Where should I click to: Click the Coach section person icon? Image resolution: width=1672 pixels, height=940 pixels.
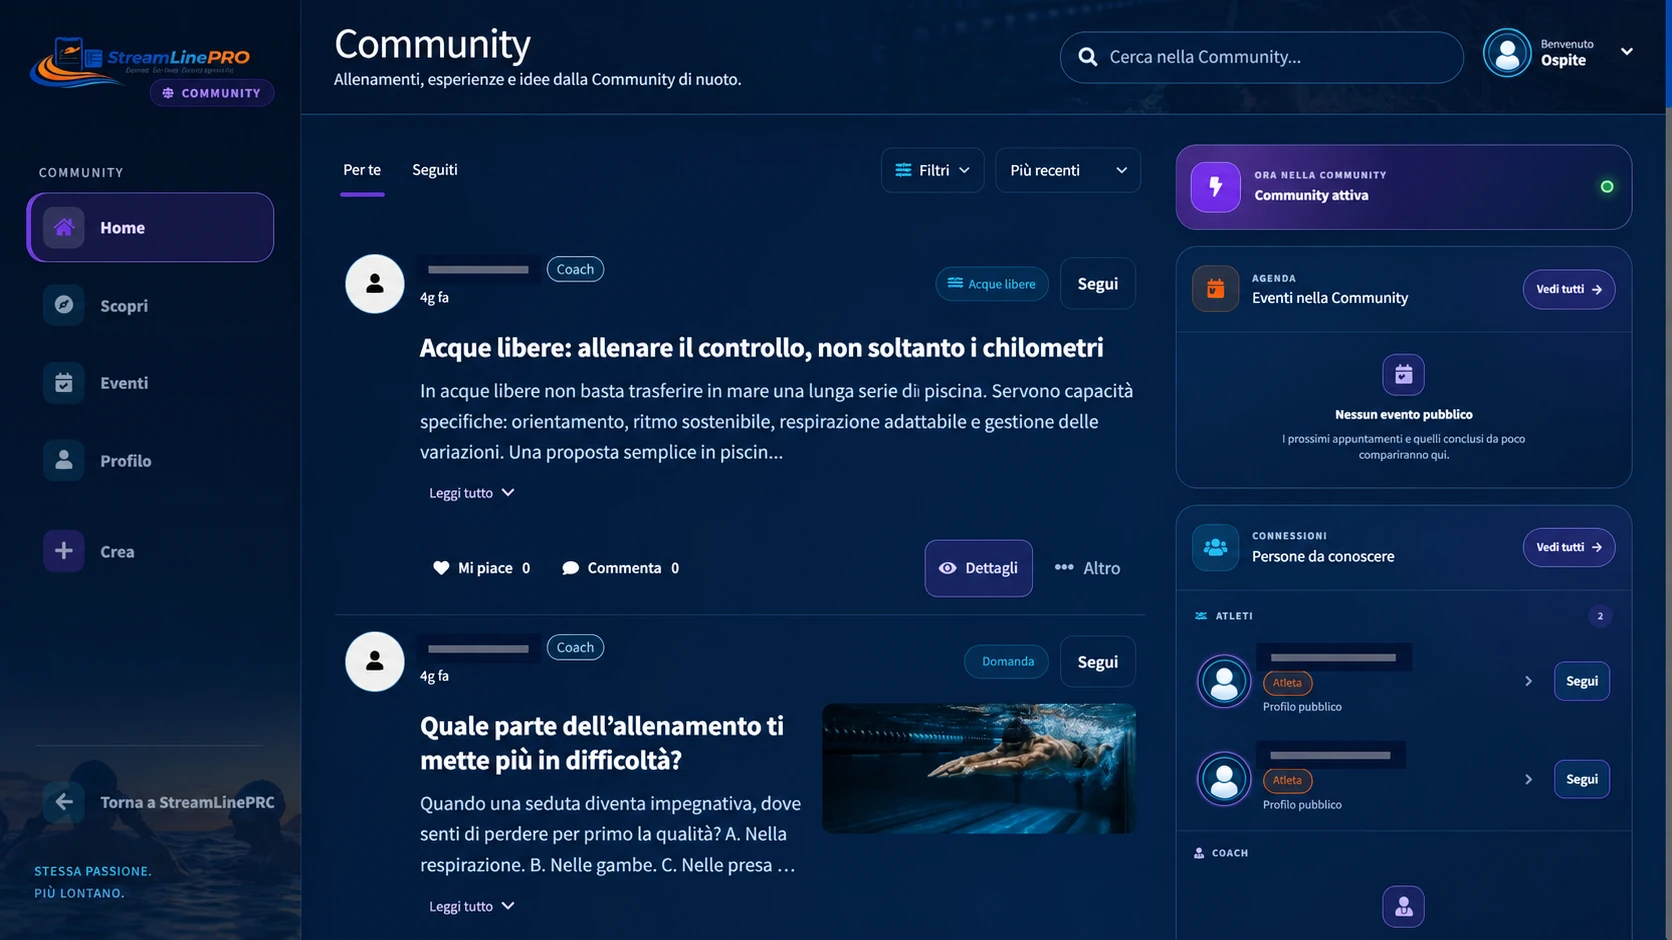pyautogui.click(x=1403, y=907)
